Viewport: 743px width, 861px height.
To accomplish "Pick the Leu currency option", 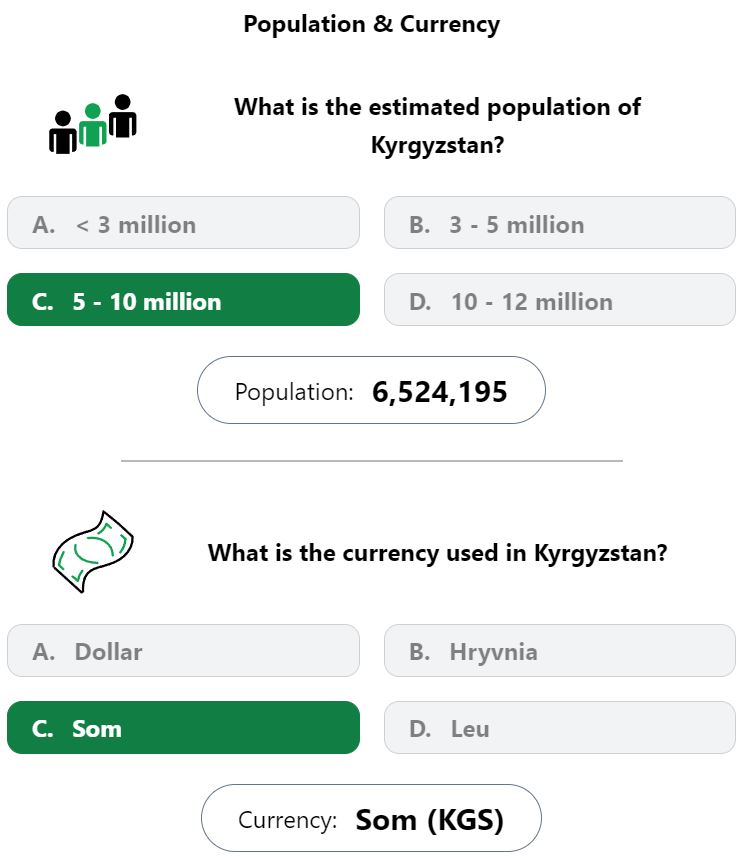I will 560,727.
